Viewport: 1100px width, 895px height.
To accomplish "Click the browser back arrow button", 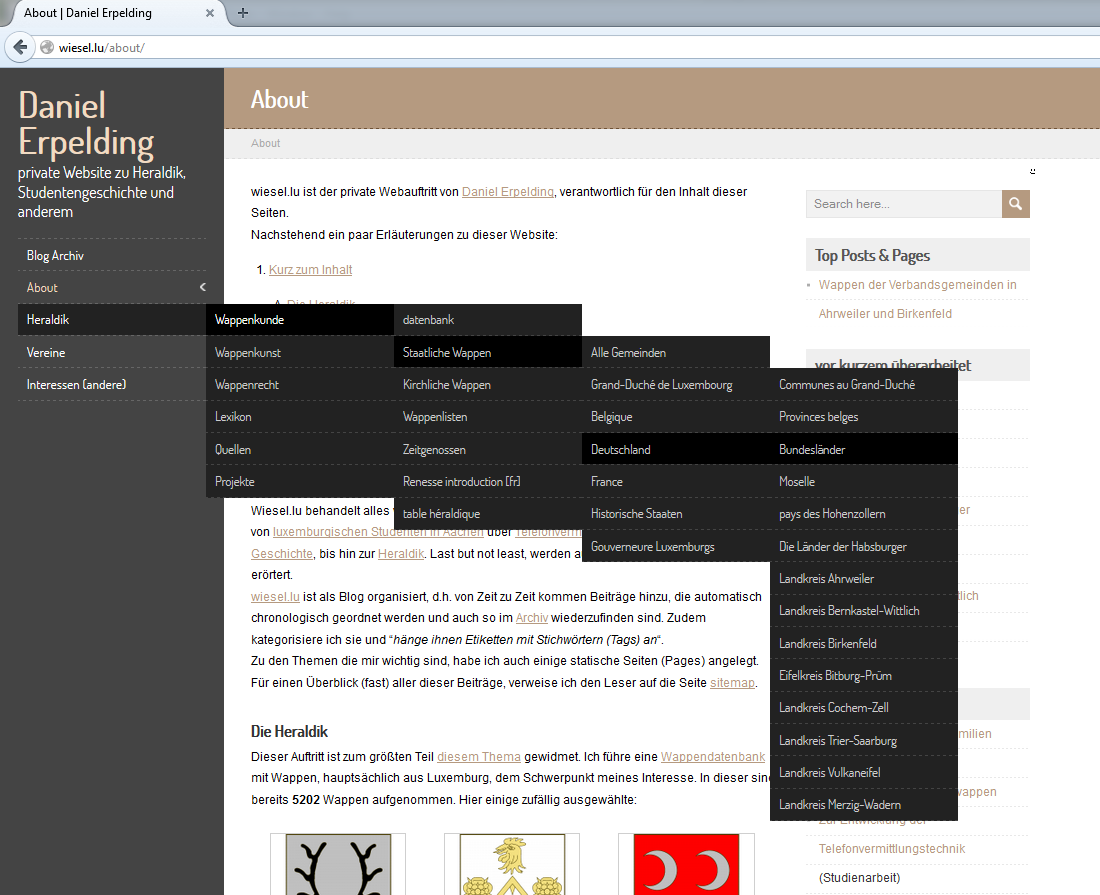I will tap(20, 47).
